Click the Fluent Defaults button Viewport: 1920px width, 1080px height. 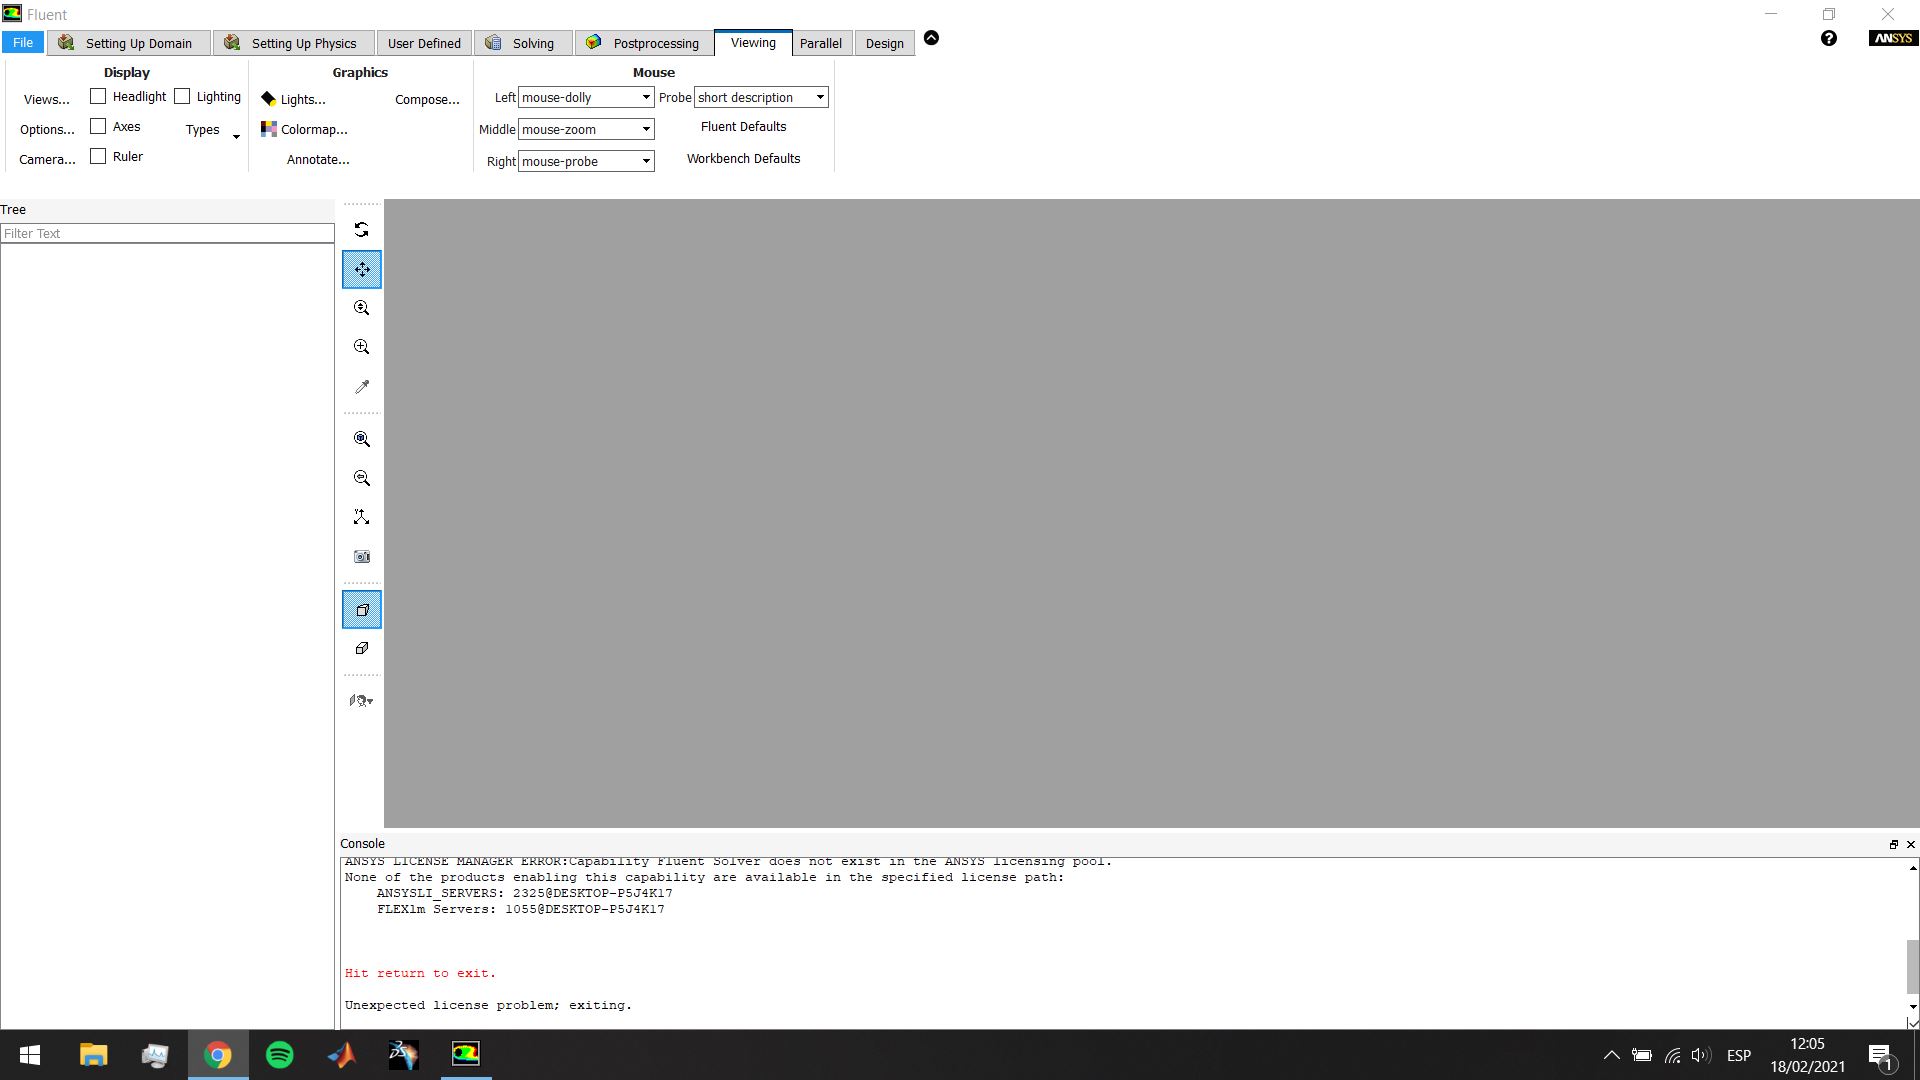tap(743, 127)
